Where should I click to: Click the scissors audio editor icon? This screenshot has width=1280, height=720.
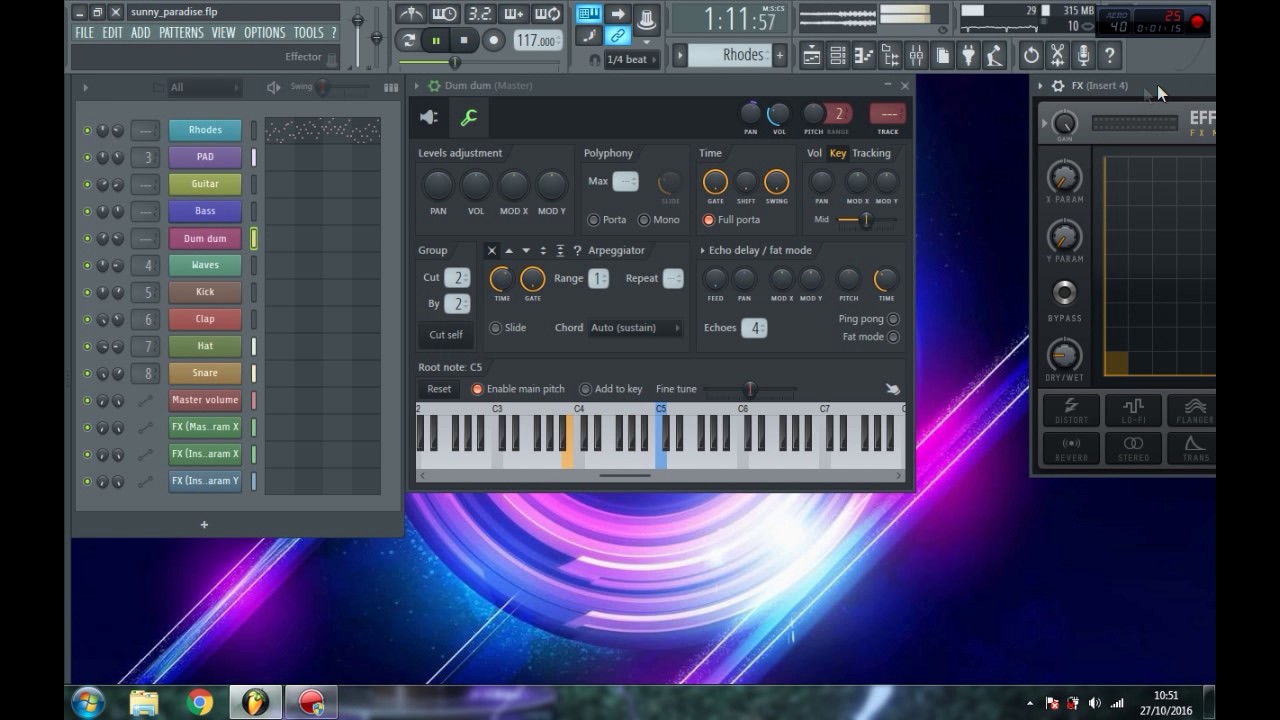[1057, 56]
